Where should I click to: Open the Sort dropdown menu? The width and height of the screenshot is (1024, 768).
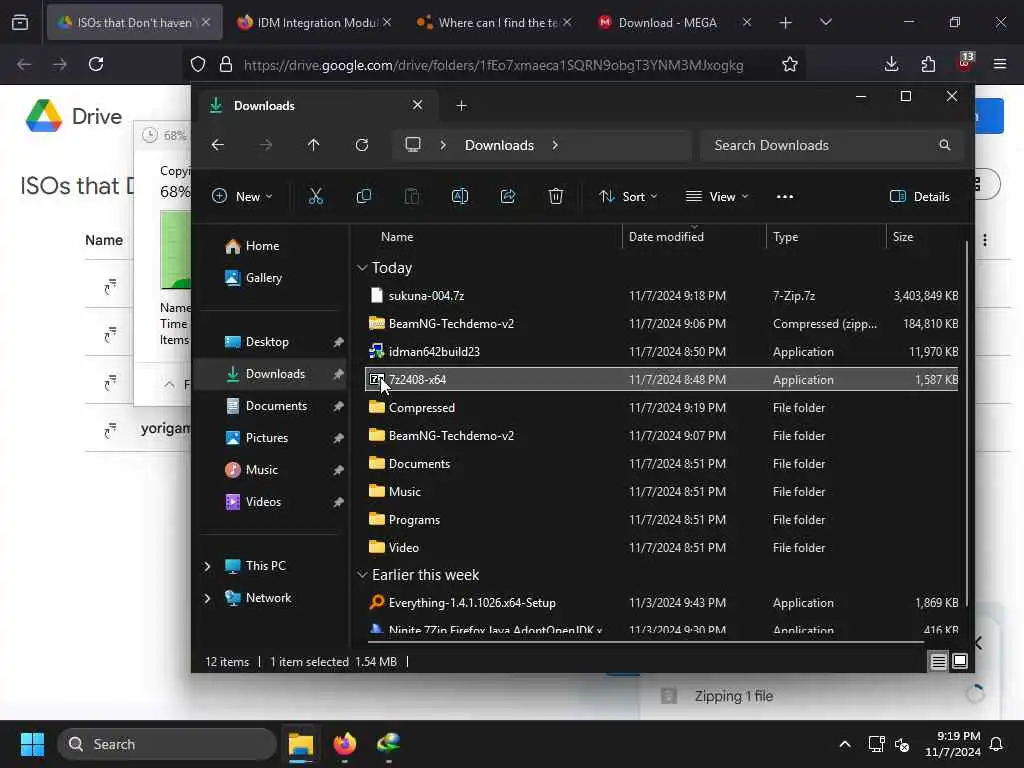628,197
